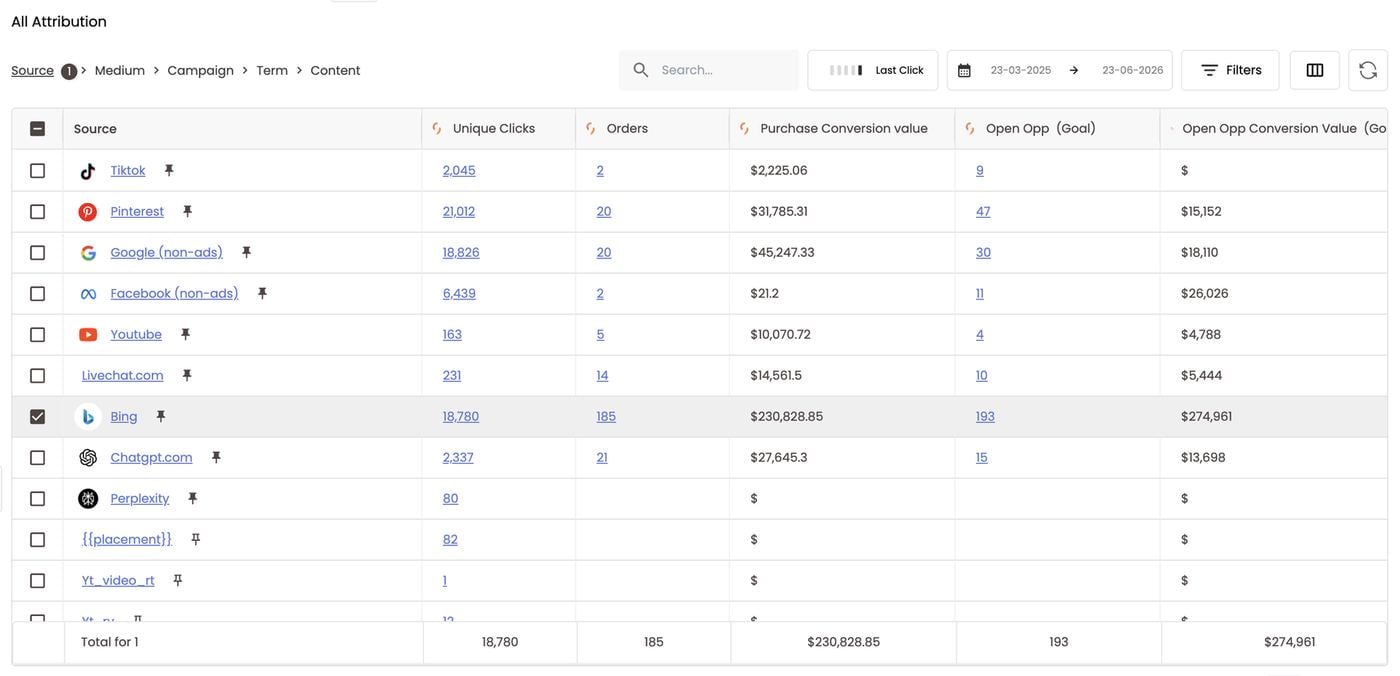1400x676 pixels.
Task: Click the pin beside {{placement}}
Action: point(196,539)
